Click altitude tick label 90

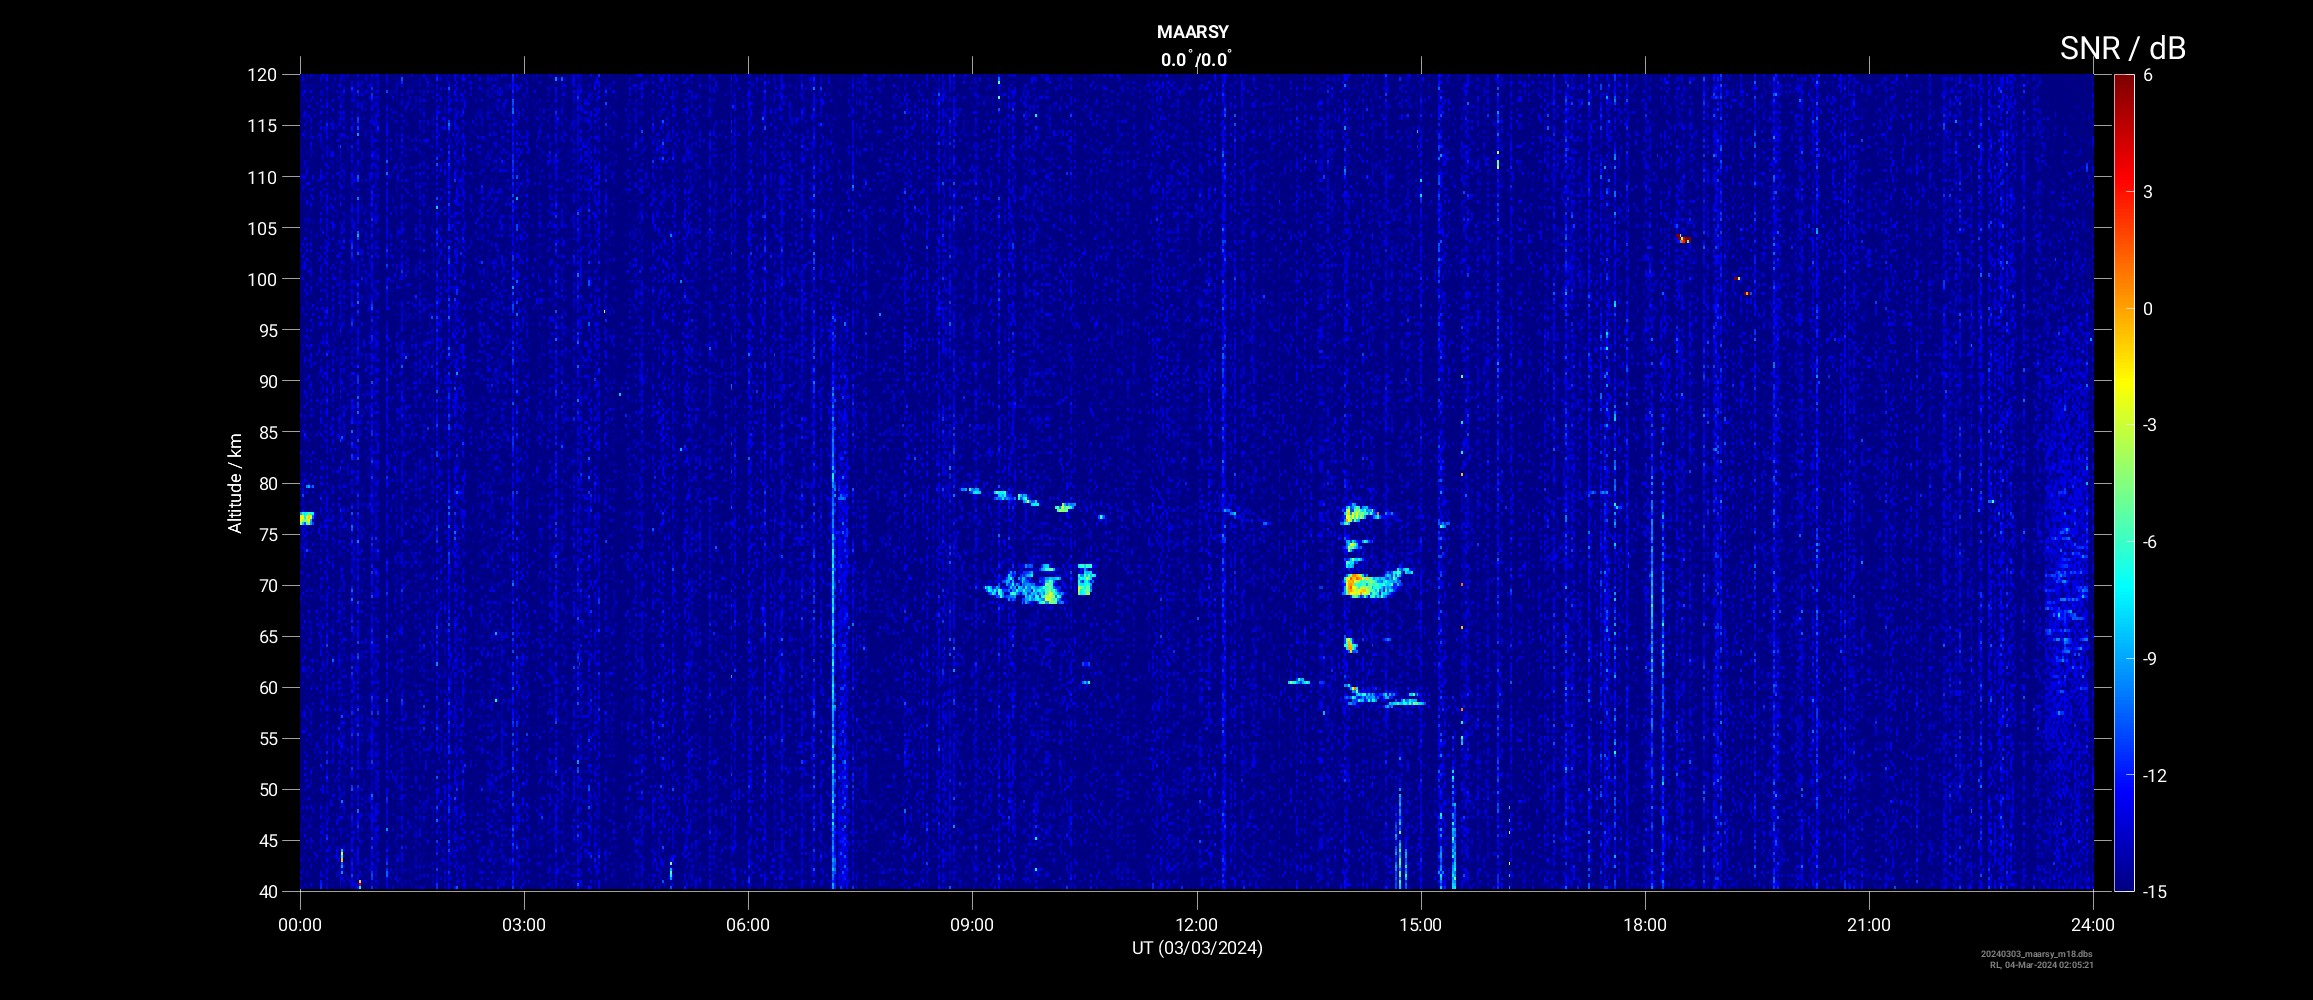[267, 381]
